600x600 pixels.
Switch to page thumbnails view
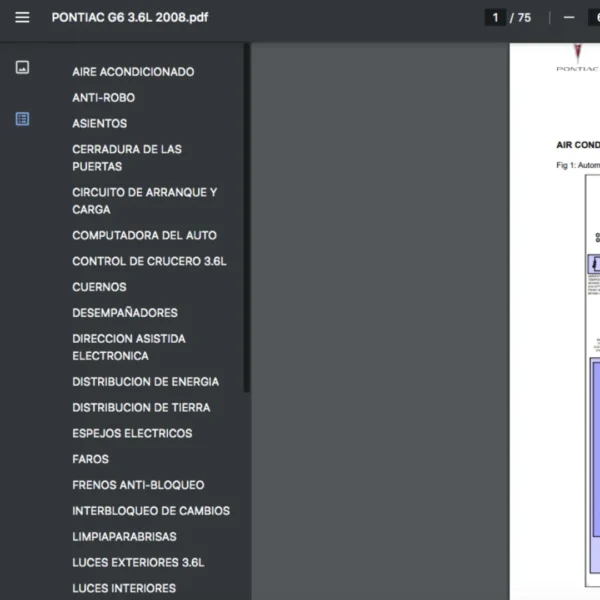(x=22, y=67)
